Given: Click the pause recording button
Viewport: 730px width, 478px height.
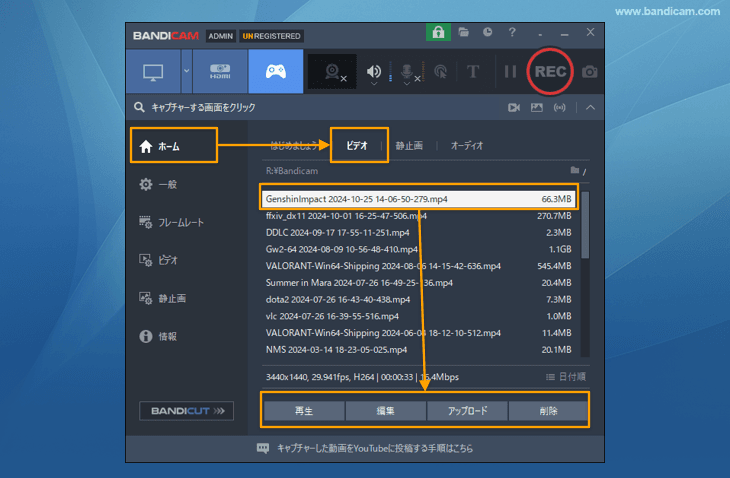Looking at the screenshot, I should point(510,72).
